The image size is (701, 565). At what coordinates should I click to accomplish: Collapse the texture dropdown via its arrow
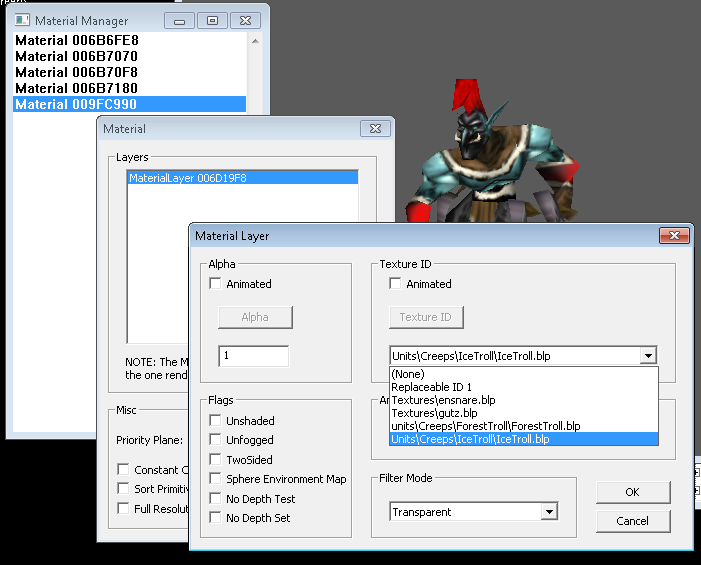648,356
